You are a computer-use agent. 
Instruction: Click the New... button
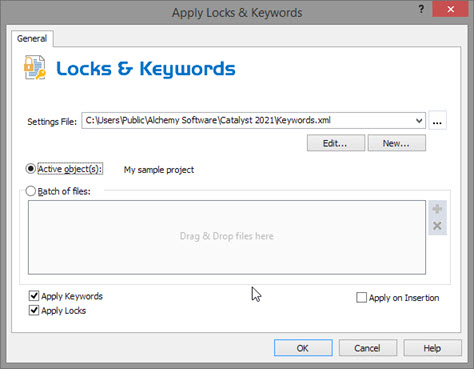tap(396, 143)
